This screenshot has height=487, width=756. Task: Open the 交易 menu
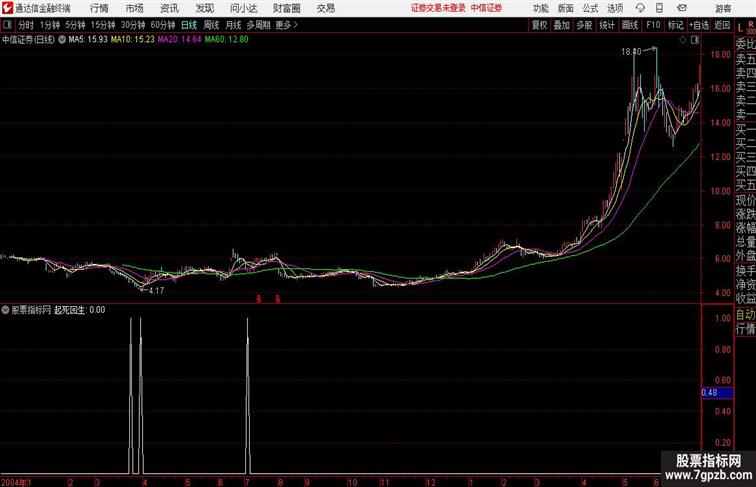click(325, 8)
